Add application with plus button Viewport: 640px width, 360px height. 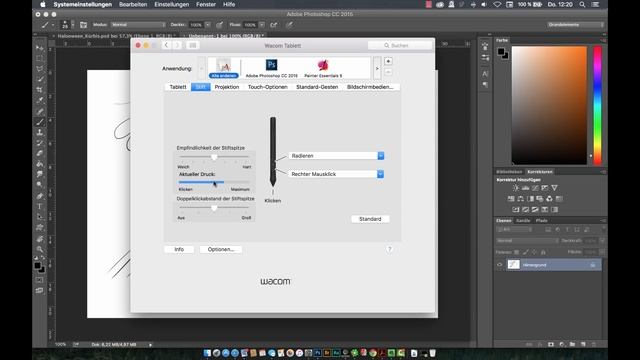[388, 61]
